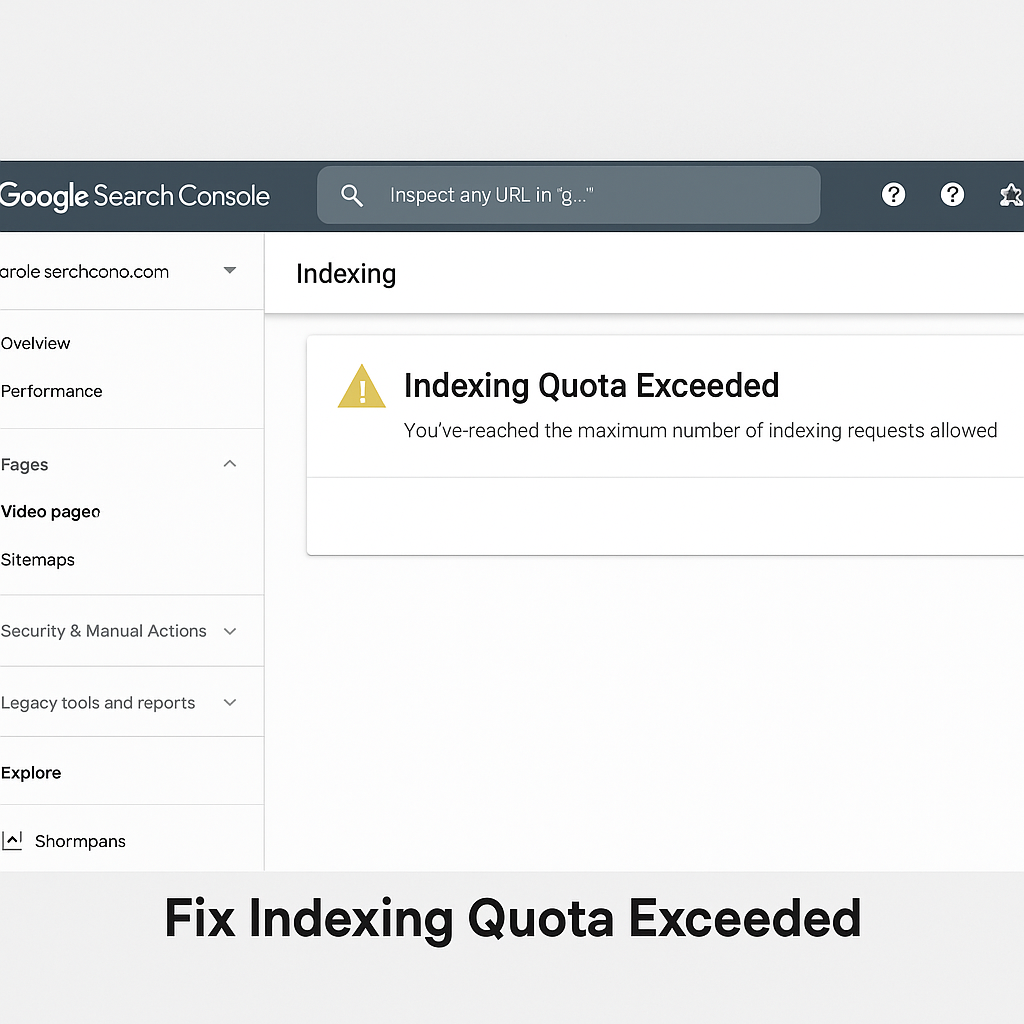
Task: Click the star icon in the header
Action: pos(1012,195)
